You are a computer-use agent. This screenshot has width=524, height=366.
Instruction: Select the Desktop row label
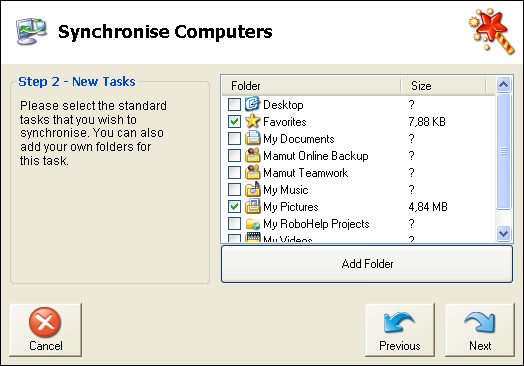click(283, 105)
